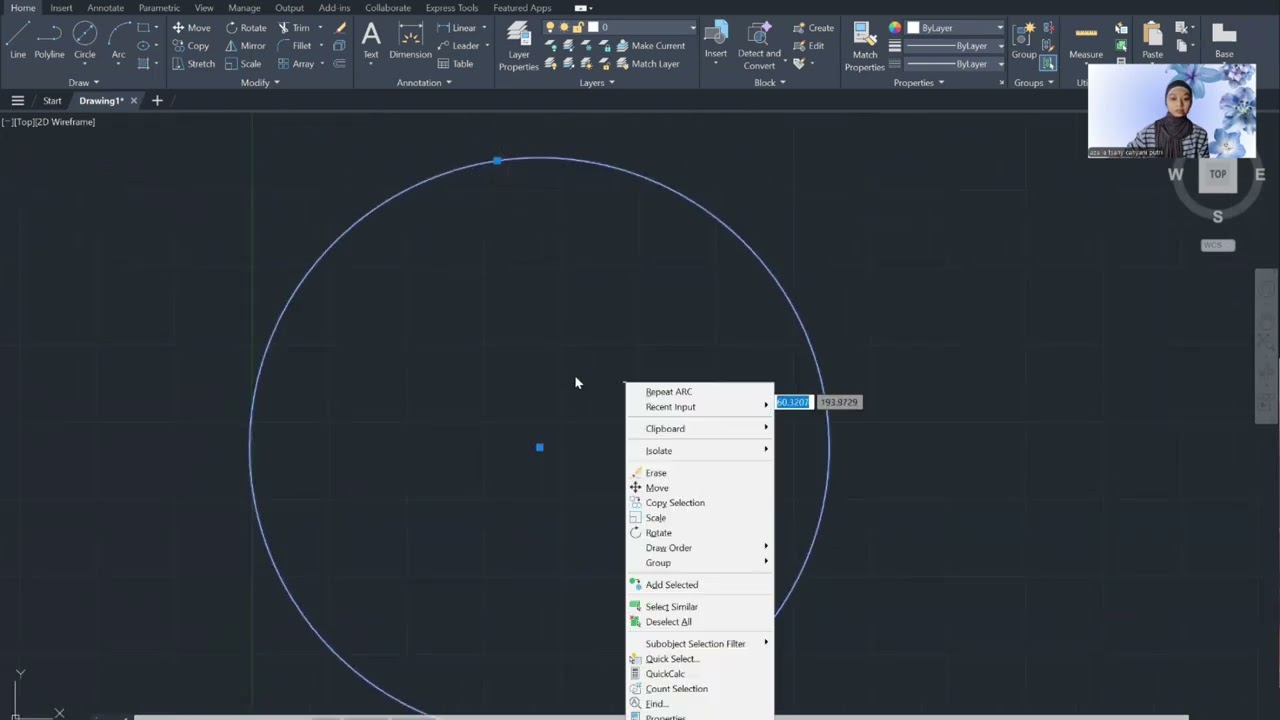The height and width of the screenshot is (720, 1280).
Task: Open the Linear dimension dropdown arrow
Action: 485,28
